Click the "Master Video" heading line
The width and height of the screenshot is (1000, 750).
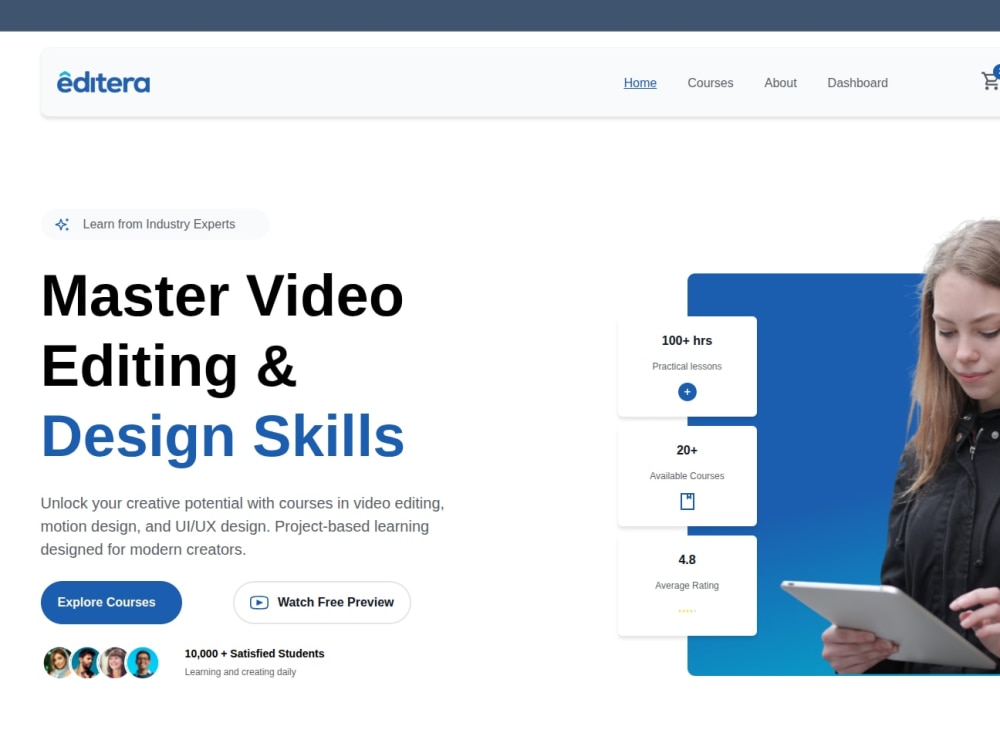(223, 296)
